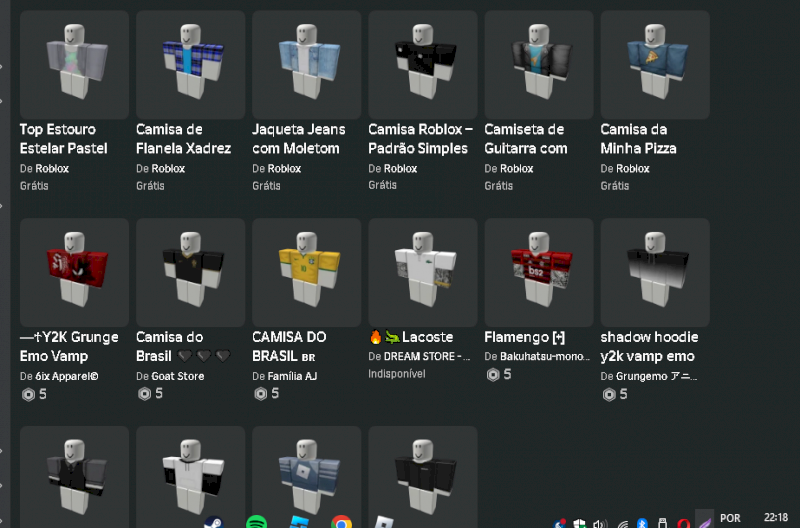Open the black Camisa do Brasil thumbnail
Image resolution: width=800 pixels, height=528 pixels.
[x=191, y=272]
